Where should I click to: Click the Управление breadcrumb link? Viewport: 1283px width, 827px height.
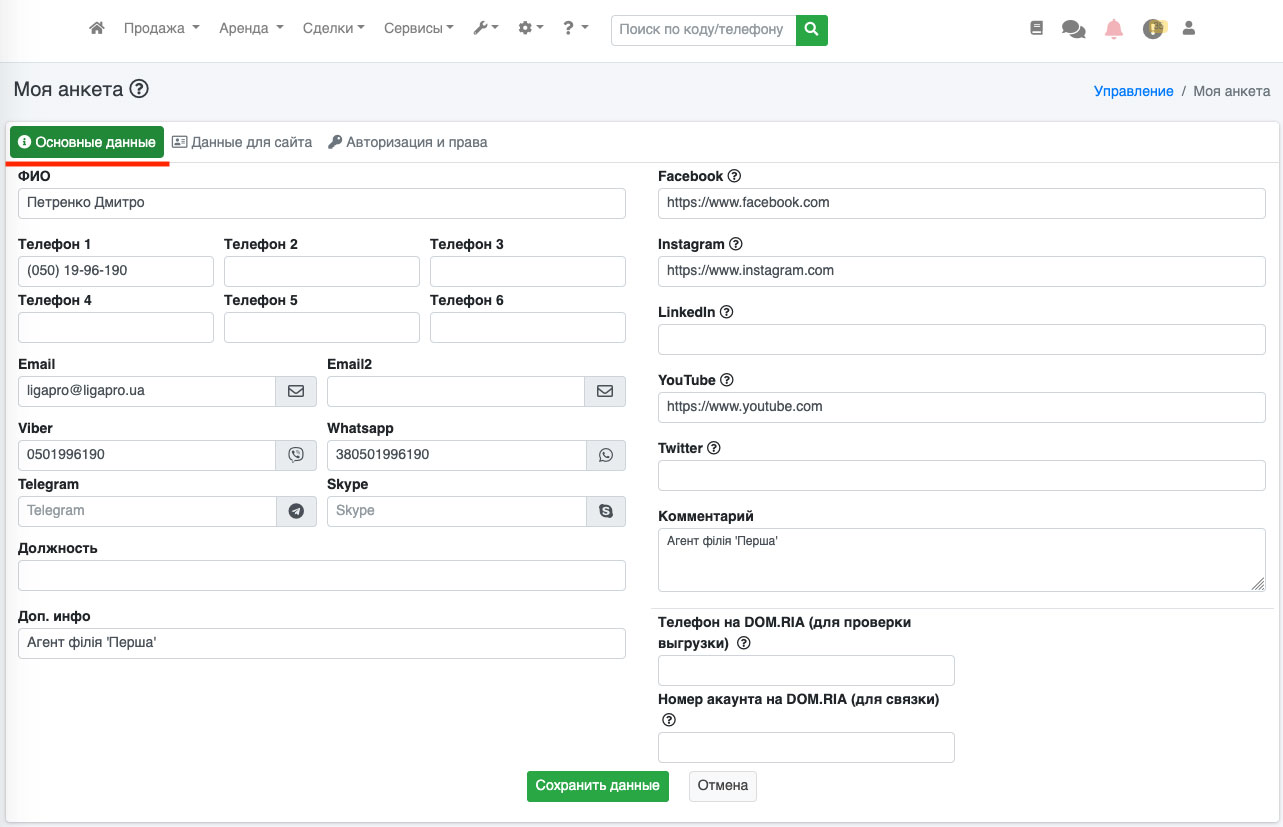coord(1133,91)
